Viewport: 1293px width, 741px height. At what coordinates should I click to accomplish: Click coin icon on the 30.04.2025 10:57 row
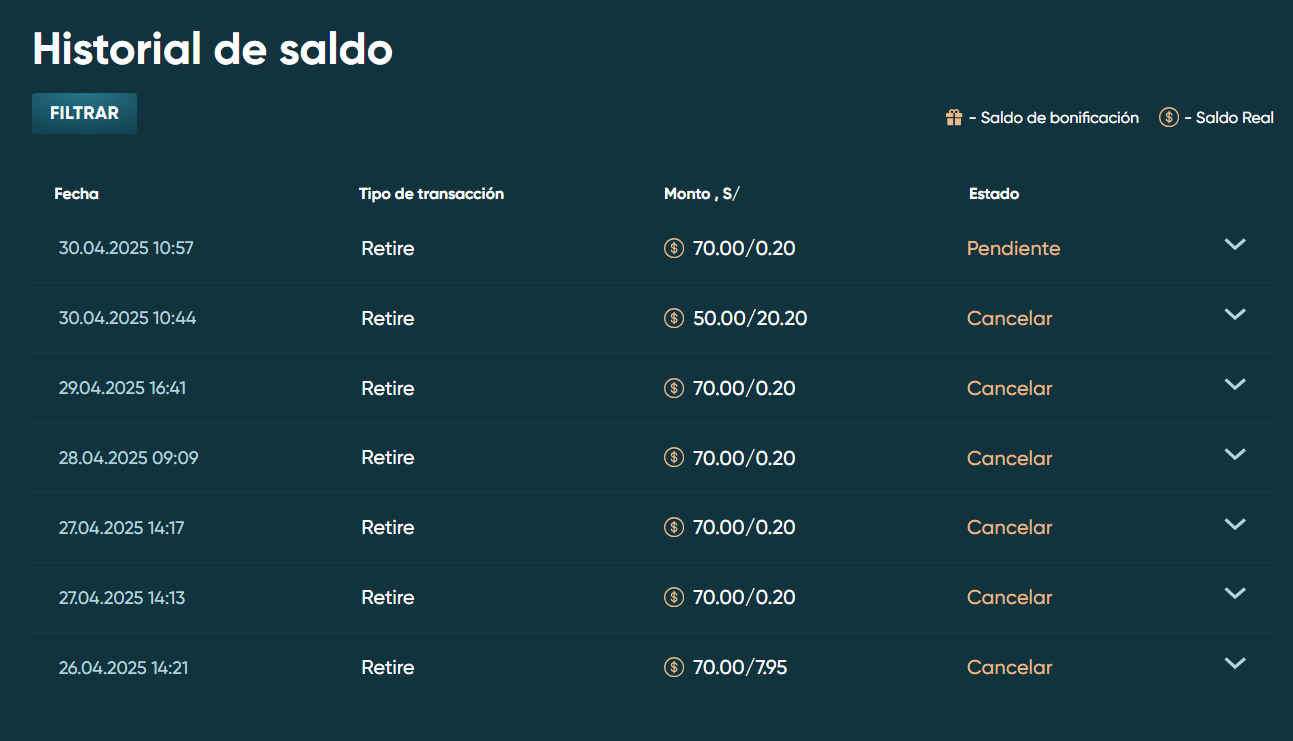(x=674, y=248)
